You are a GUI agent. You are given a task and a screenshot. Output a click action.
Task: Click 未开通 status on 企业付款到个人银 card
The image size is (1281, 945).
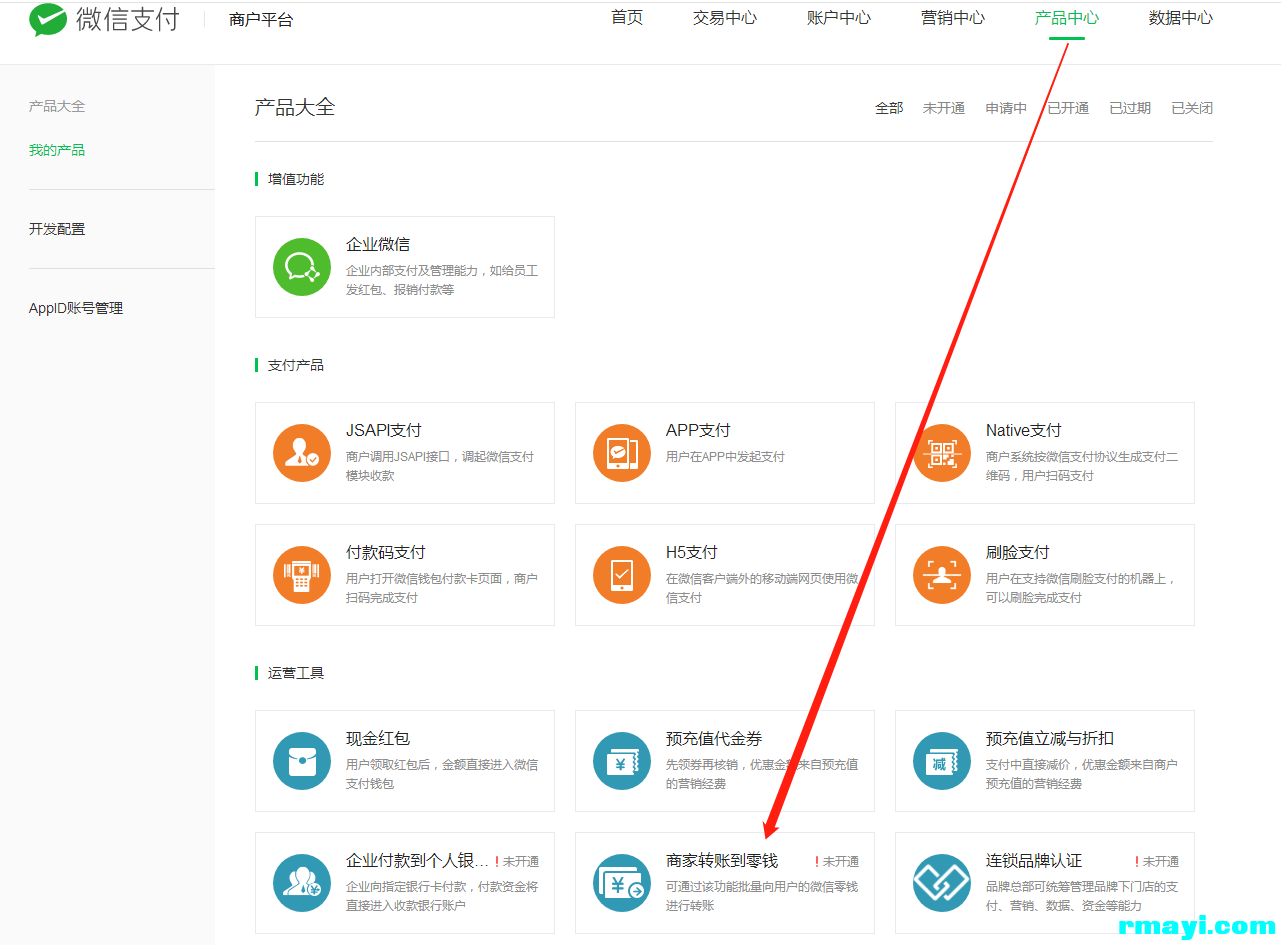[x=521, y=861]
